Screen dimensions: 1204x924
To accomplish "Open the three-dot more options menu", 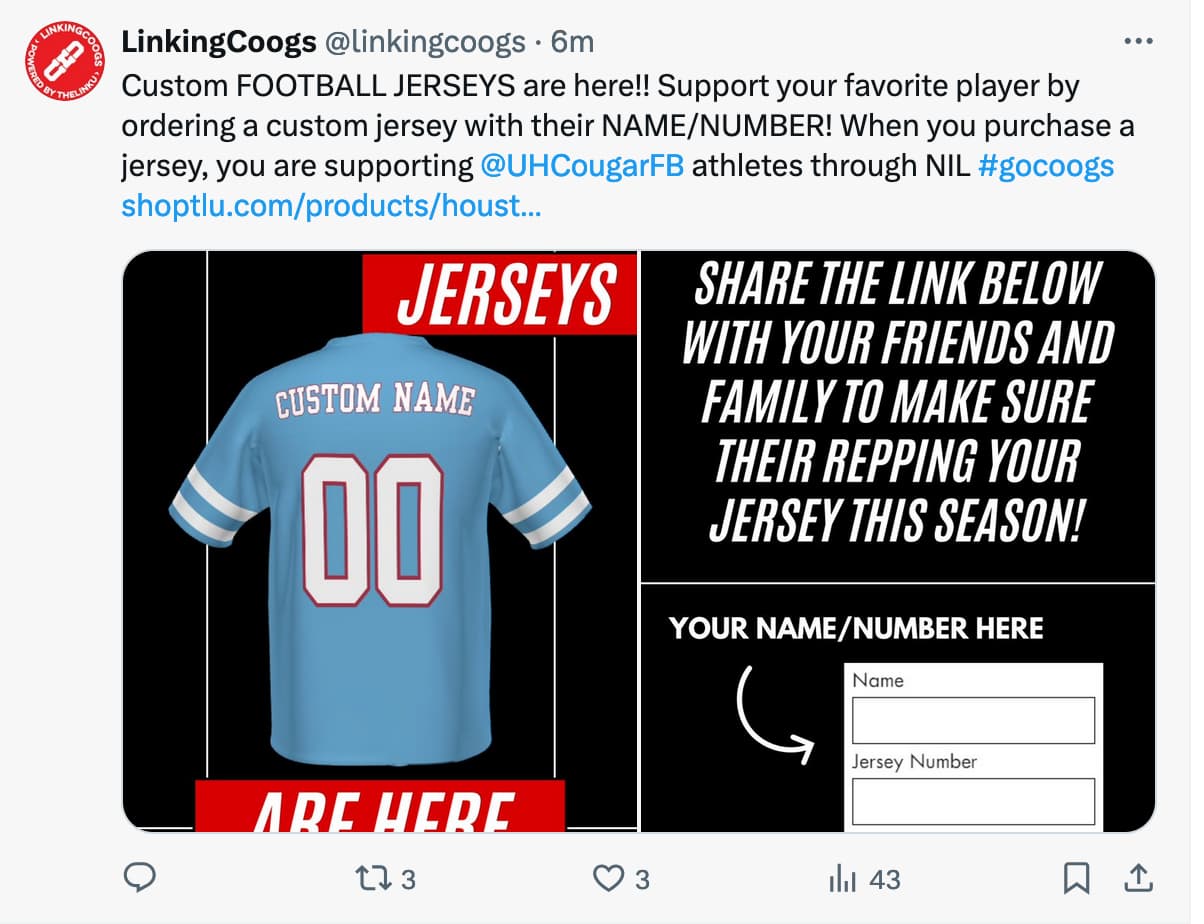I will pyautogui.click(x=1139, y=42).
